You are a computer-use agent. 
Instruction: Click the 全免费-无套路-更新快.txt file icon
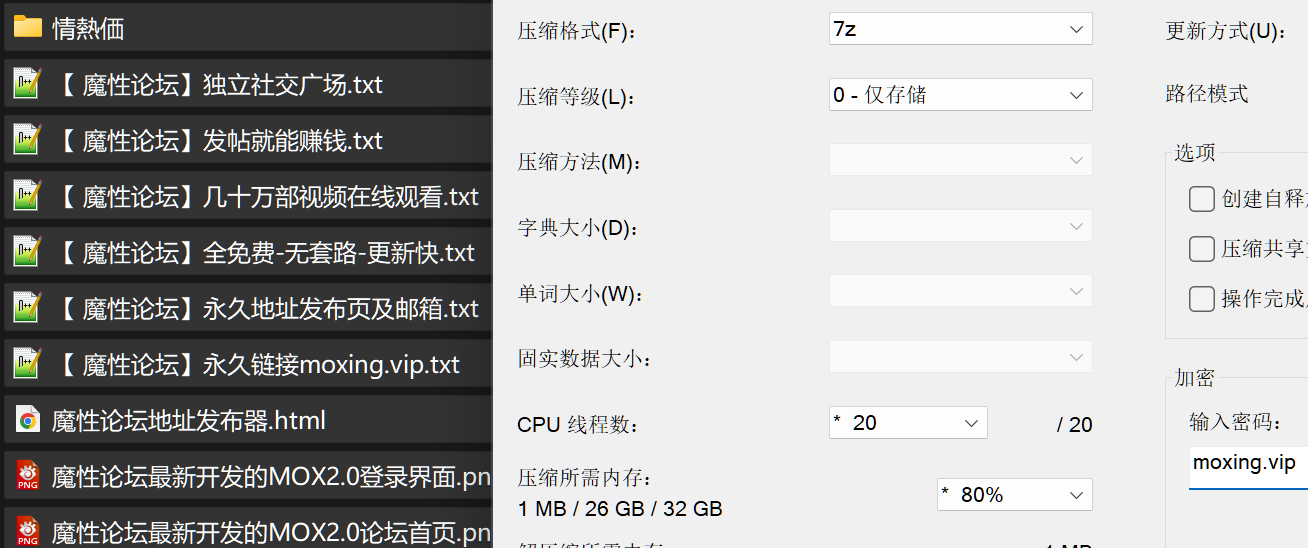tap(27, 252)
